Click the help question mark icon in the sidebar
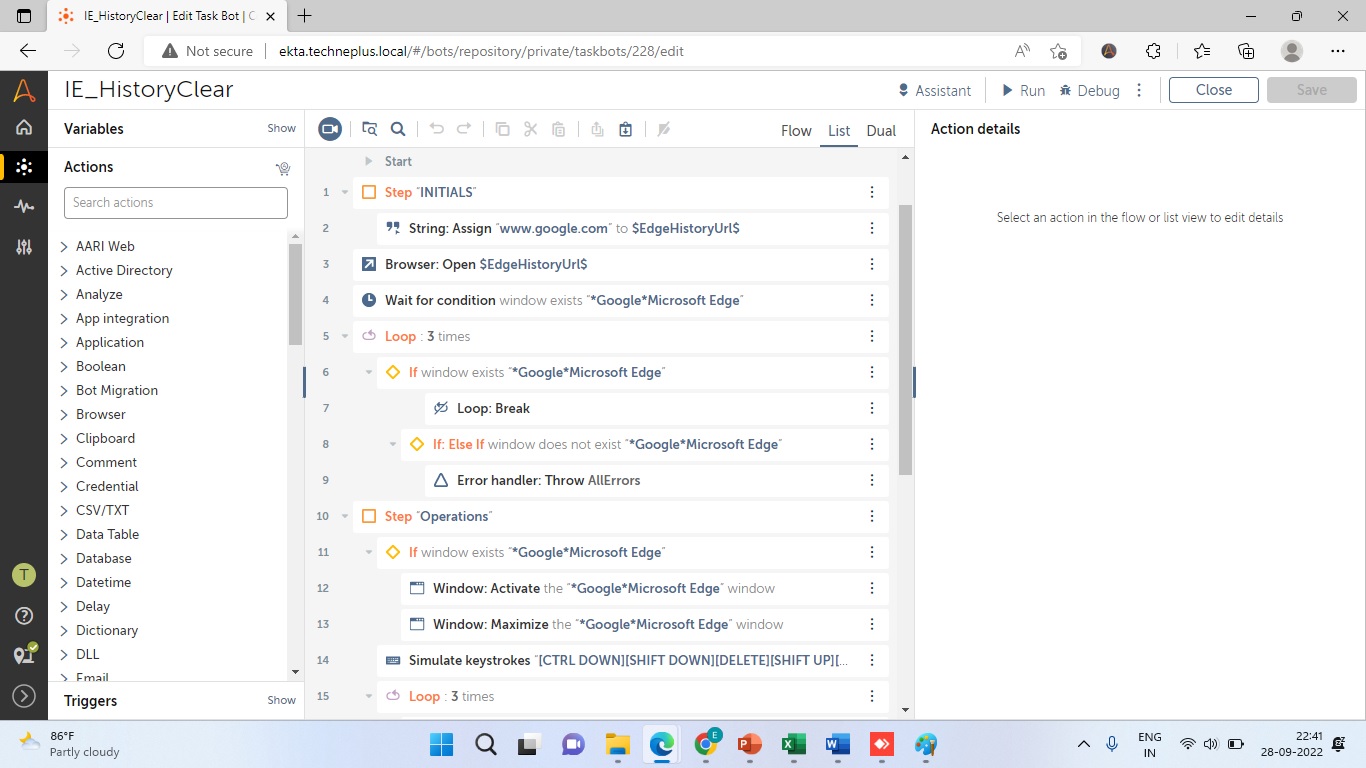 pyautogui.click(x=24, y=615)
